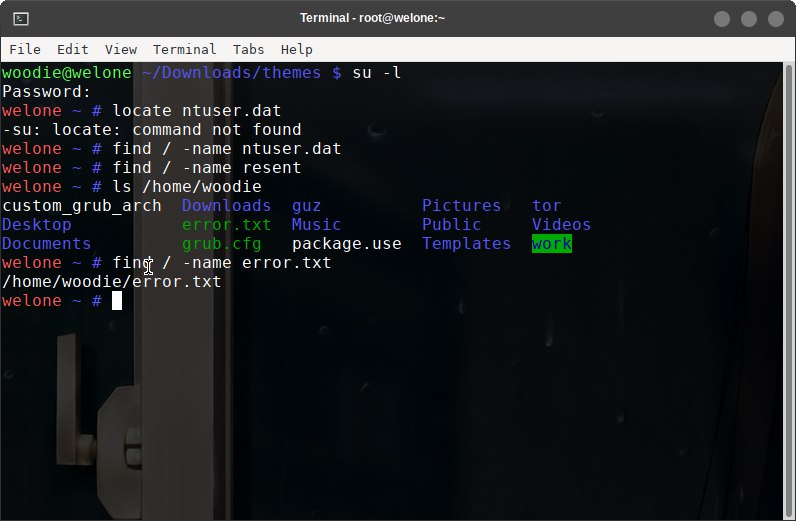Image resolution: width=796 pixels, height=521 pixels.
Task: Click the block cursor at the last prompt
Action: pyautogui.click(x=117, y=301)
